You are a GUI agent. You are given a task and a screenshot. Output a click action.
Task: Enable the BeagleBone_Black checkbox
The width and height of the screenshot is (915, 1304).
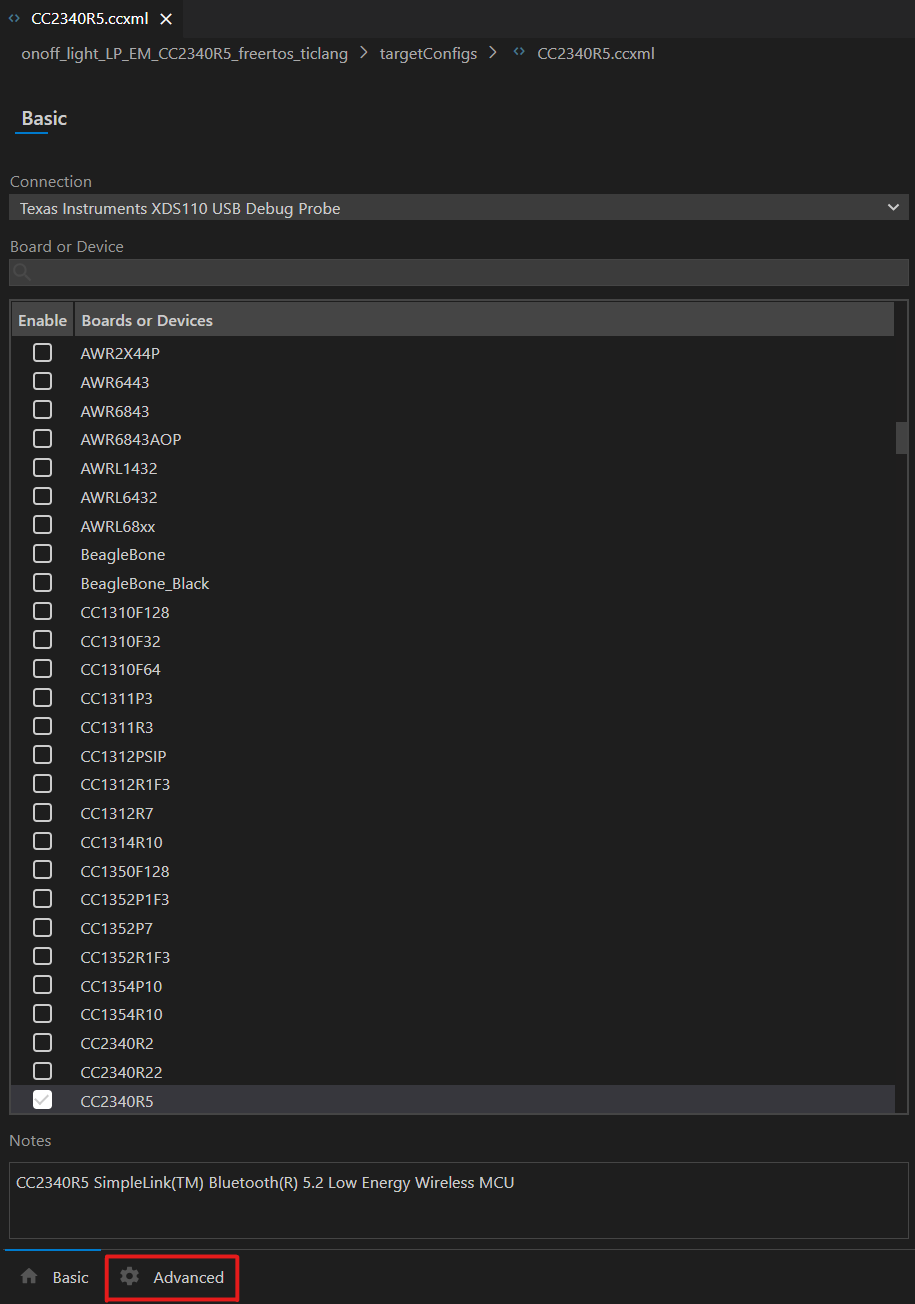tap(43, 582)
